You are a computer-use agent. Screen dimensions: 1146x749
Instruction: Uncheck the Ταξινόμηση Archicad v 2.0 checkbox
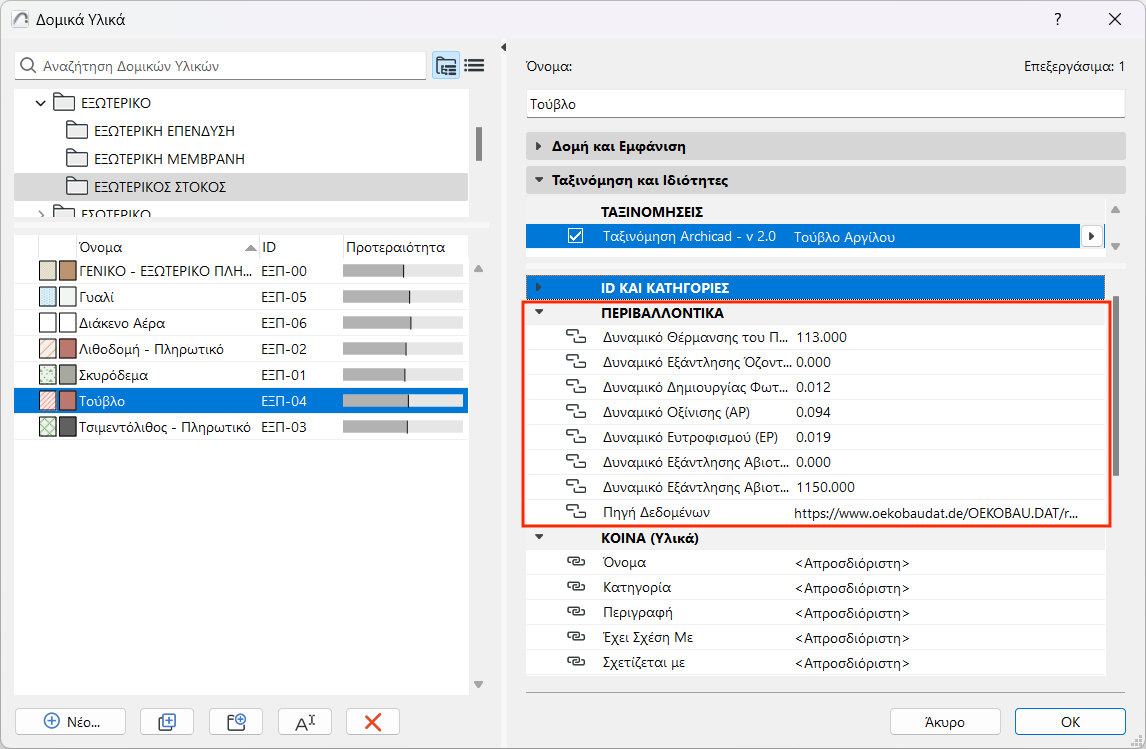tap(575, 237)
